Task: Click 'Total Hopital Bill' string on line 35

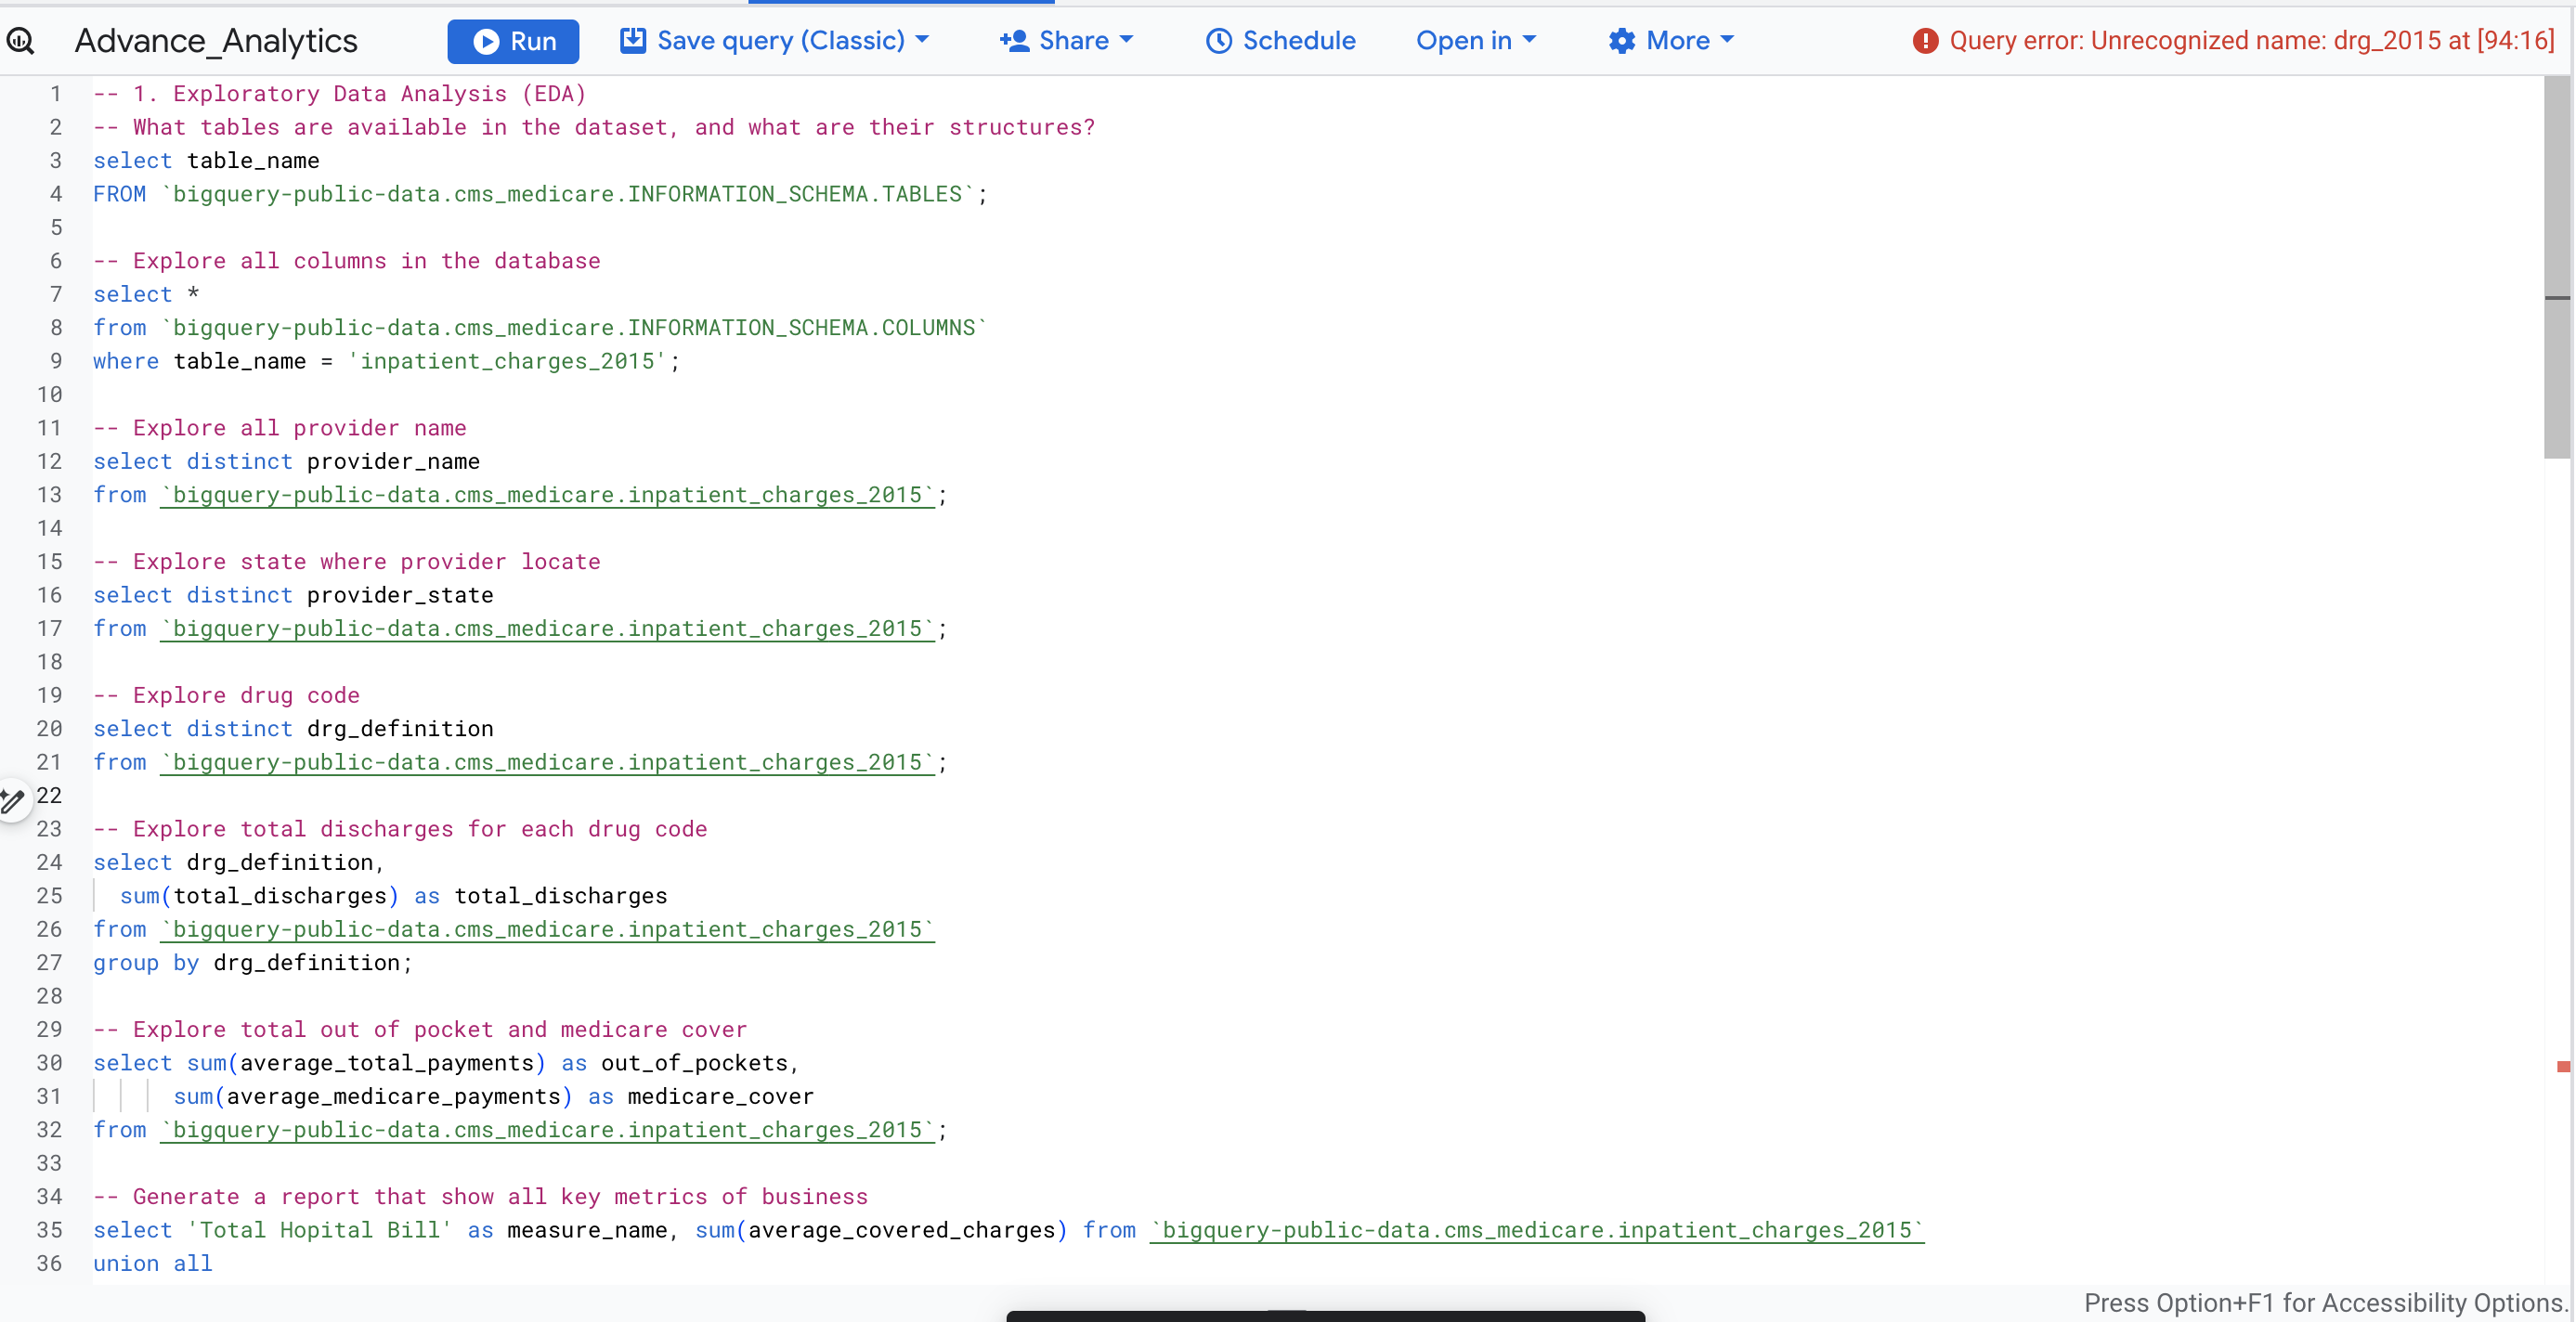Action: pos(320,1230)
